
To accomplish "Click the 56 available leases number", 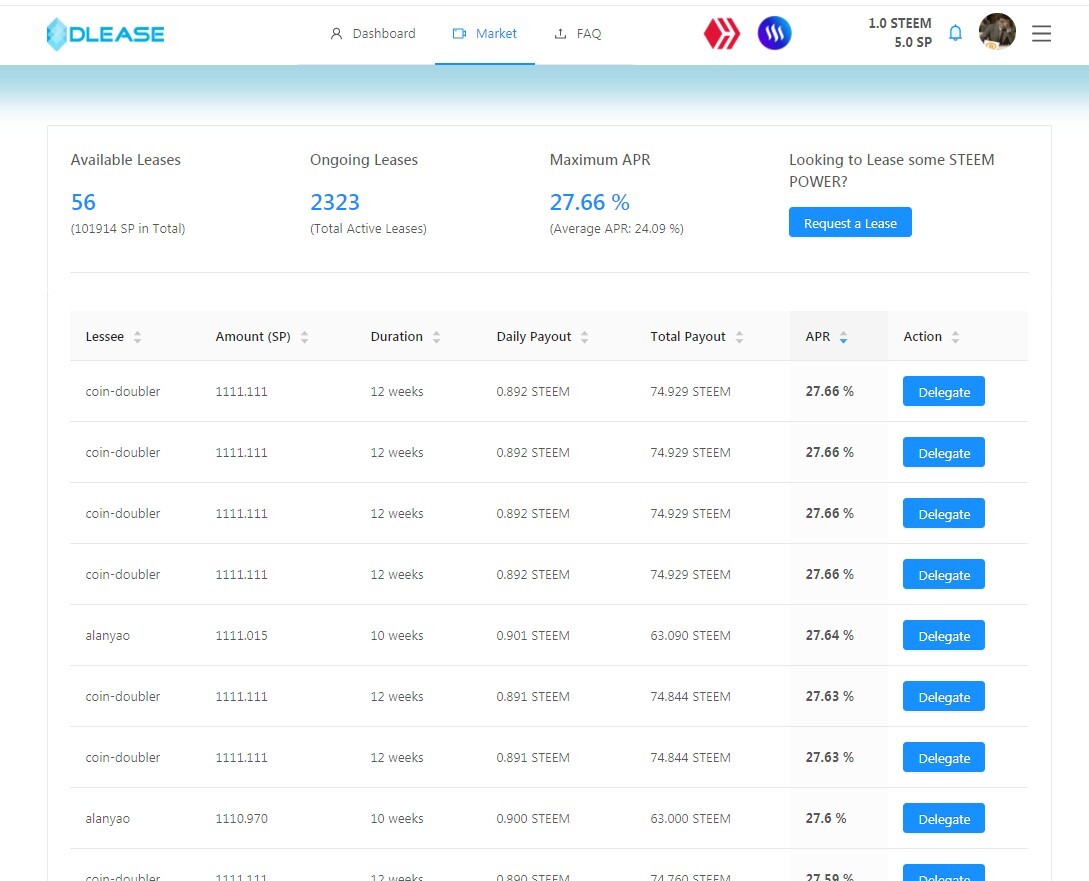I will pyautogui.click(x=83, y=202).
